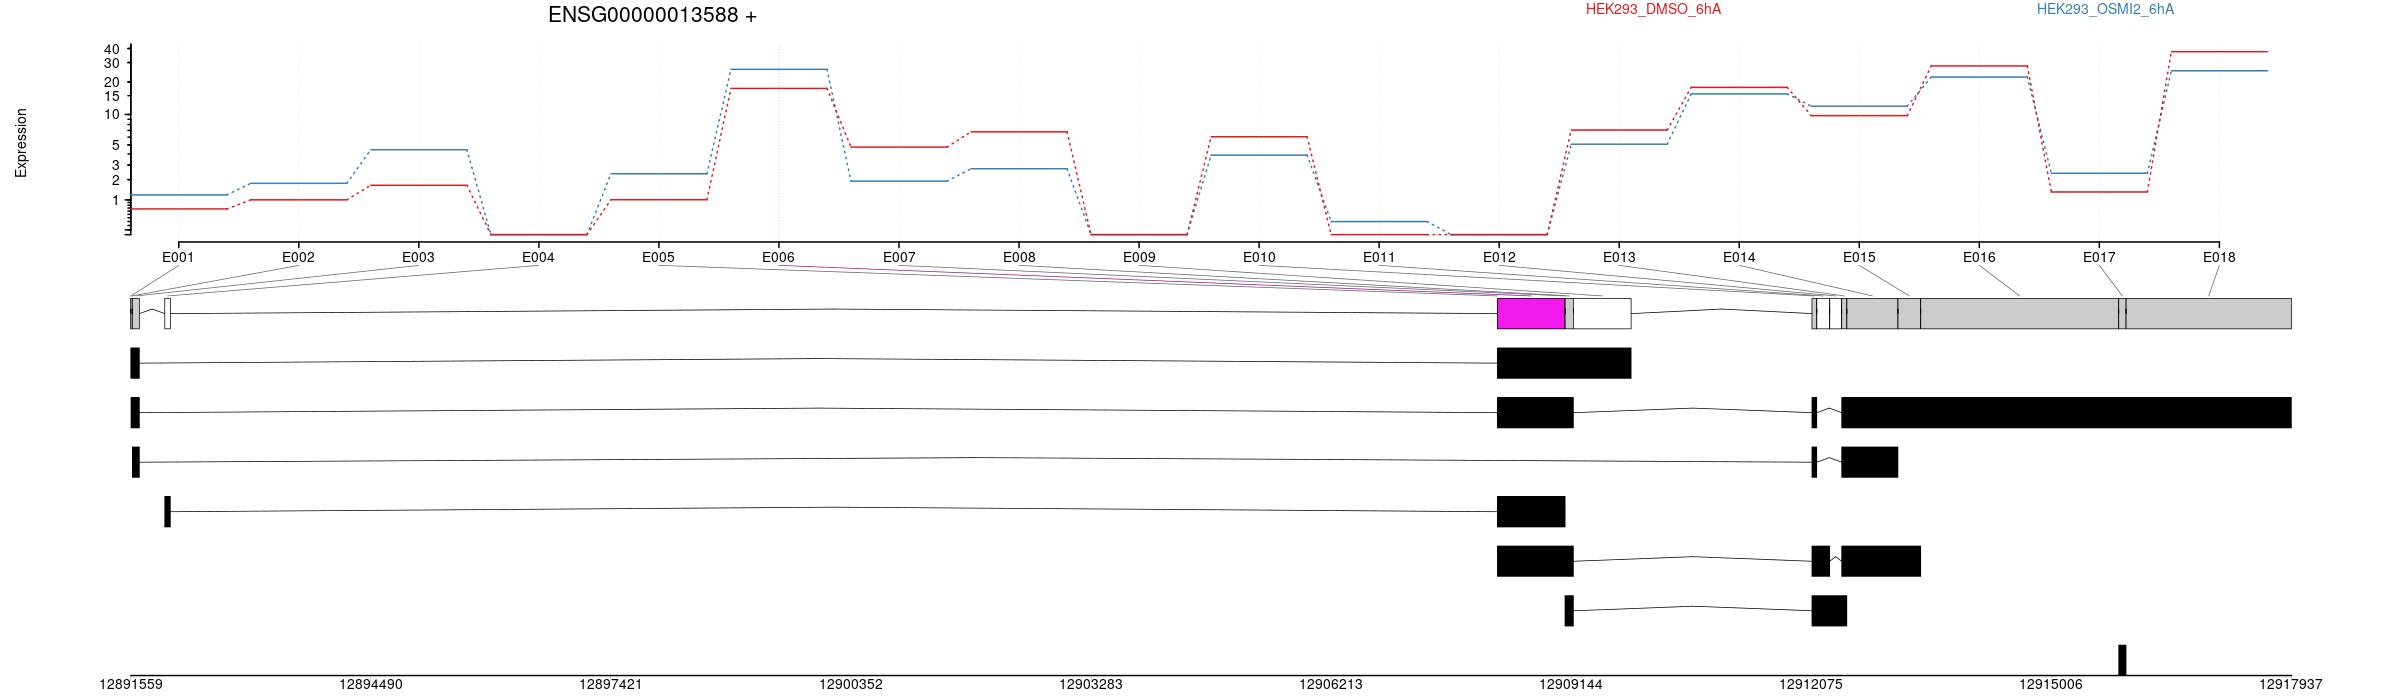Click exon label E010

tap(1259, 257)
